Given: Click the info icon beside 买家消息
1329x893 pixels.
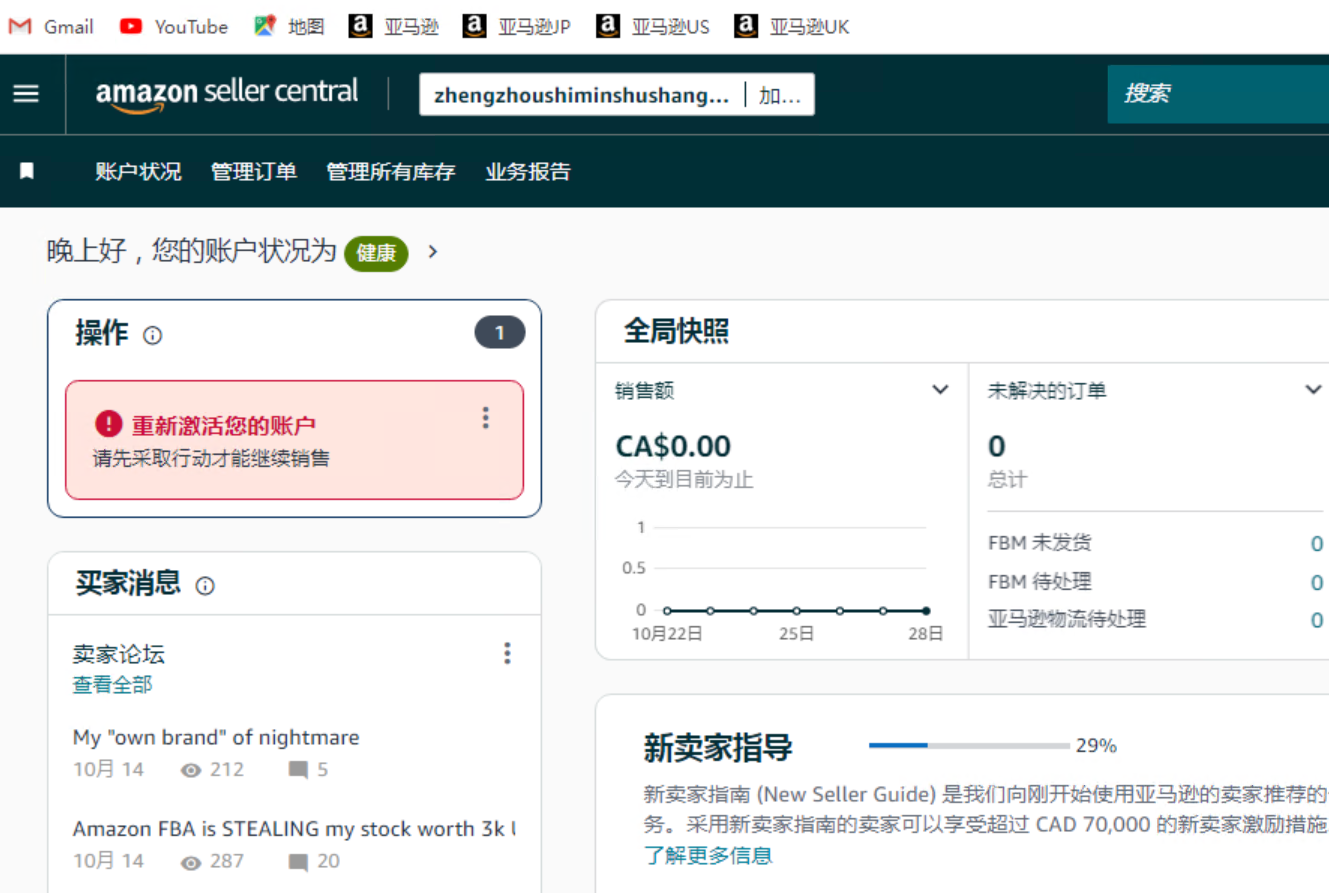Looking at the screenshot, I should tap(205, 586).
